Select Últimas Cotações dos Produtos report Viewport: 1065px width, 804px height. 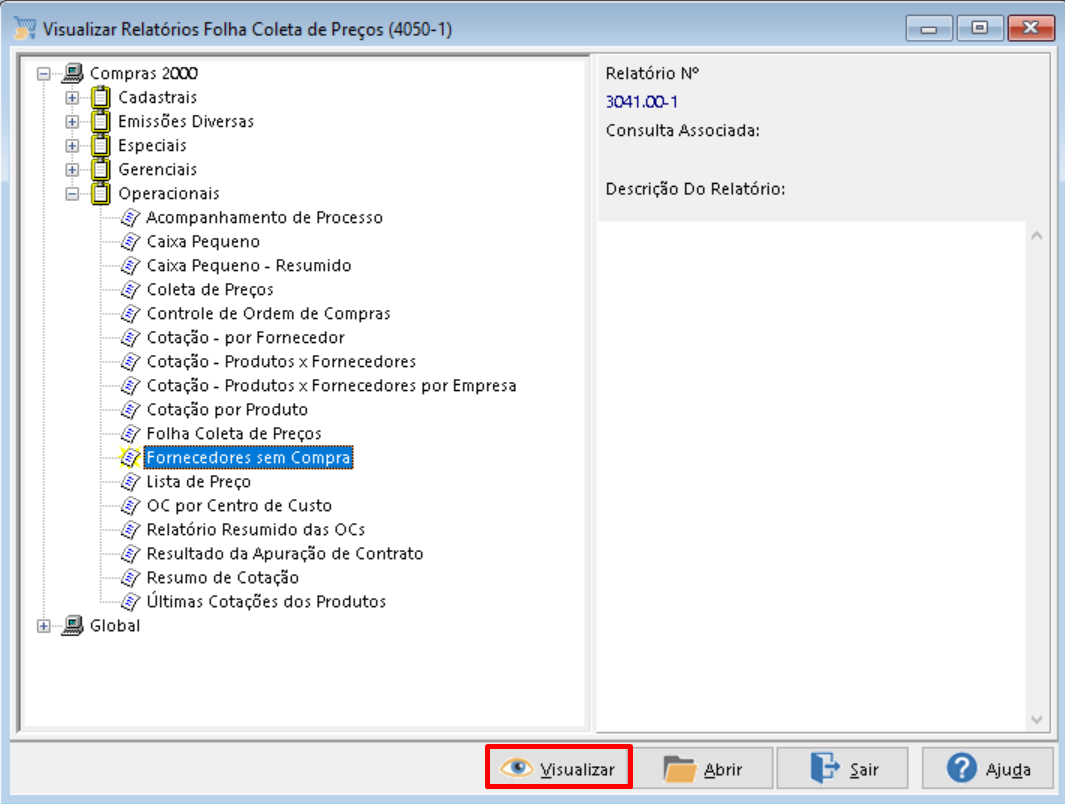[266, 602]
